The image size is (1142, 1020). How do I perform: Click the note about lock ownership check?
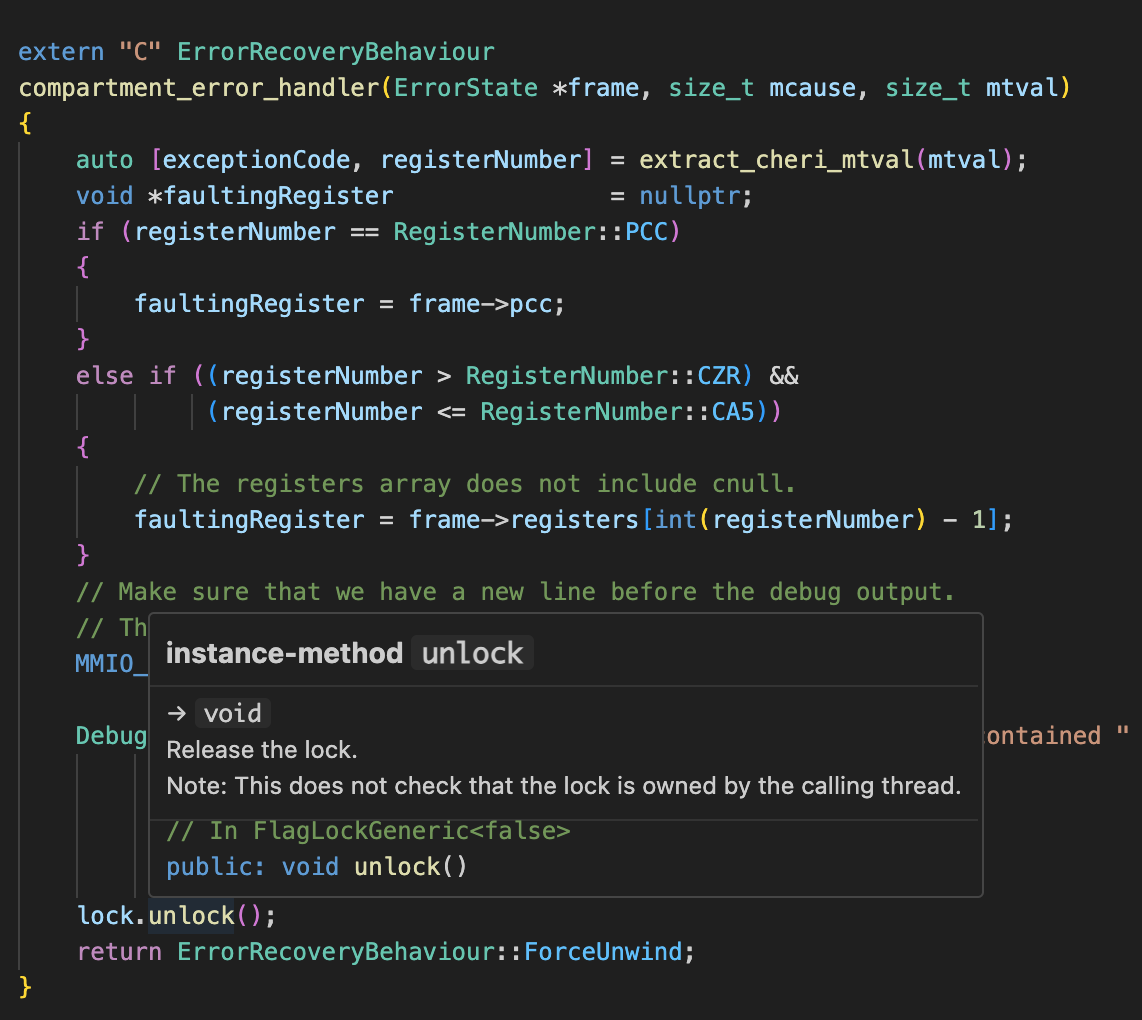(564, 786)
